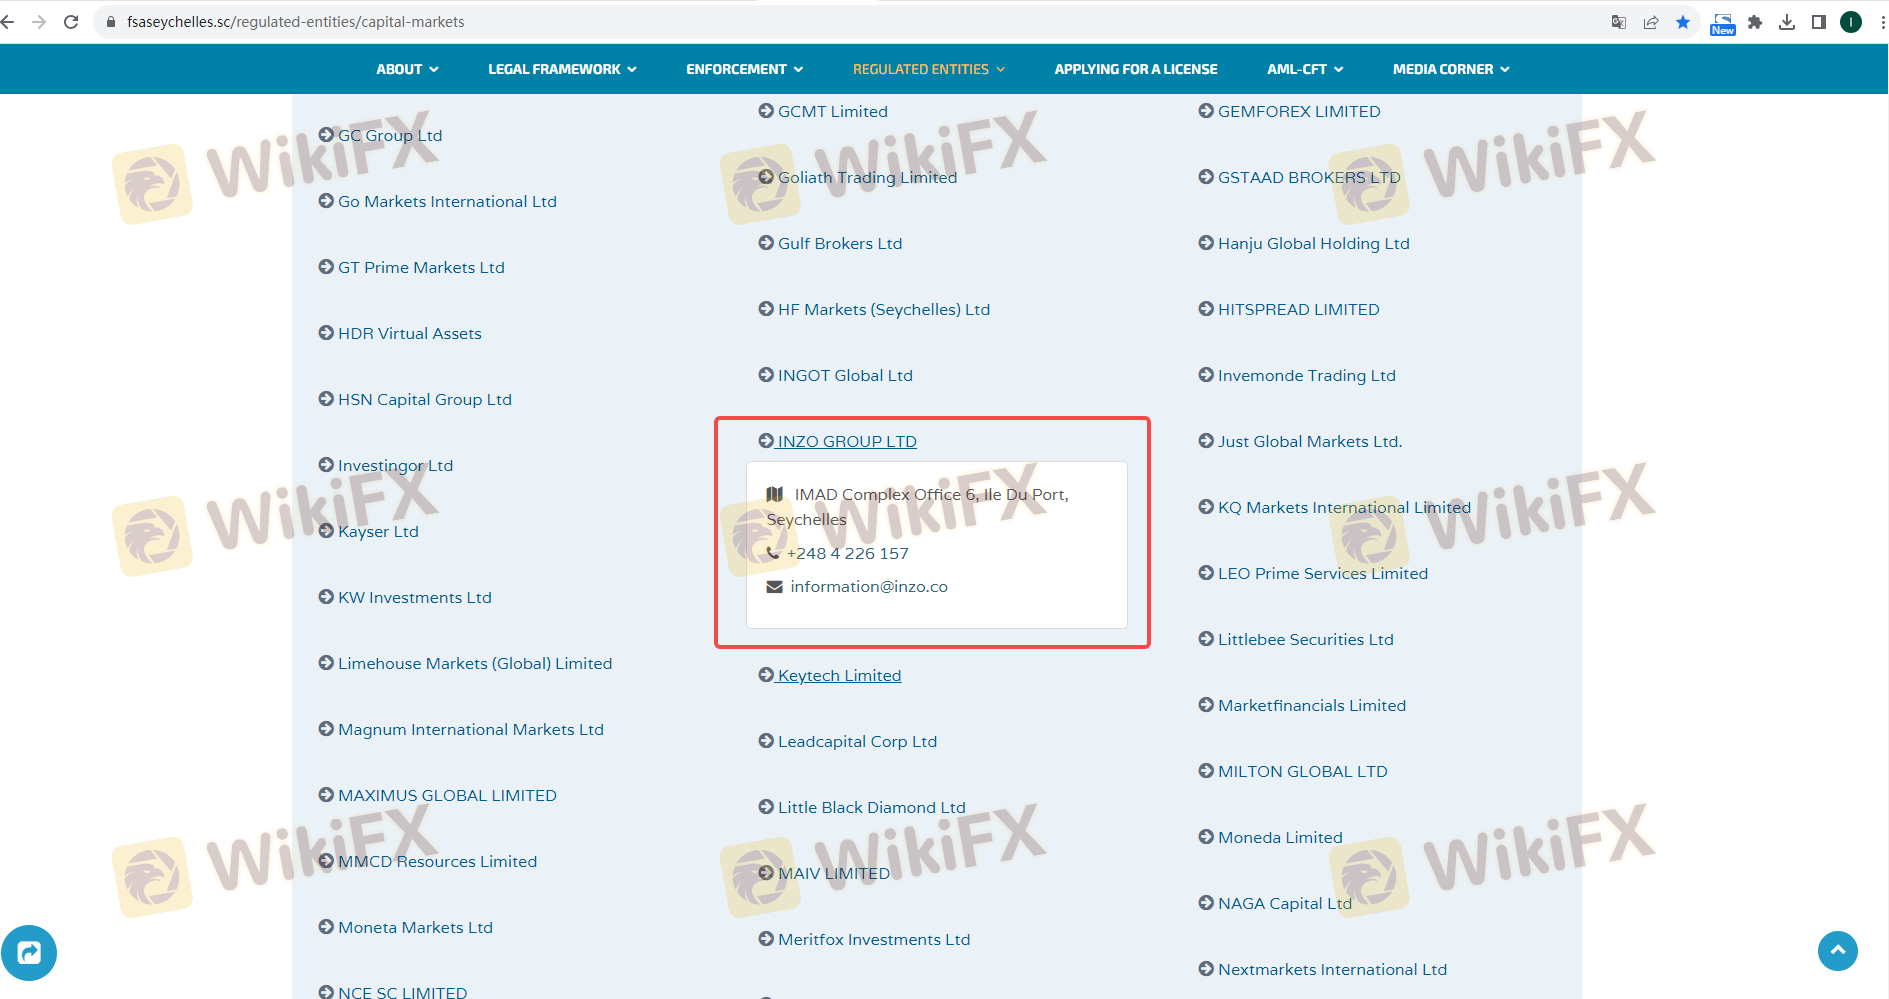Click the arrow icon beside GEMFOREX LIMITED

pos(1206,111)
